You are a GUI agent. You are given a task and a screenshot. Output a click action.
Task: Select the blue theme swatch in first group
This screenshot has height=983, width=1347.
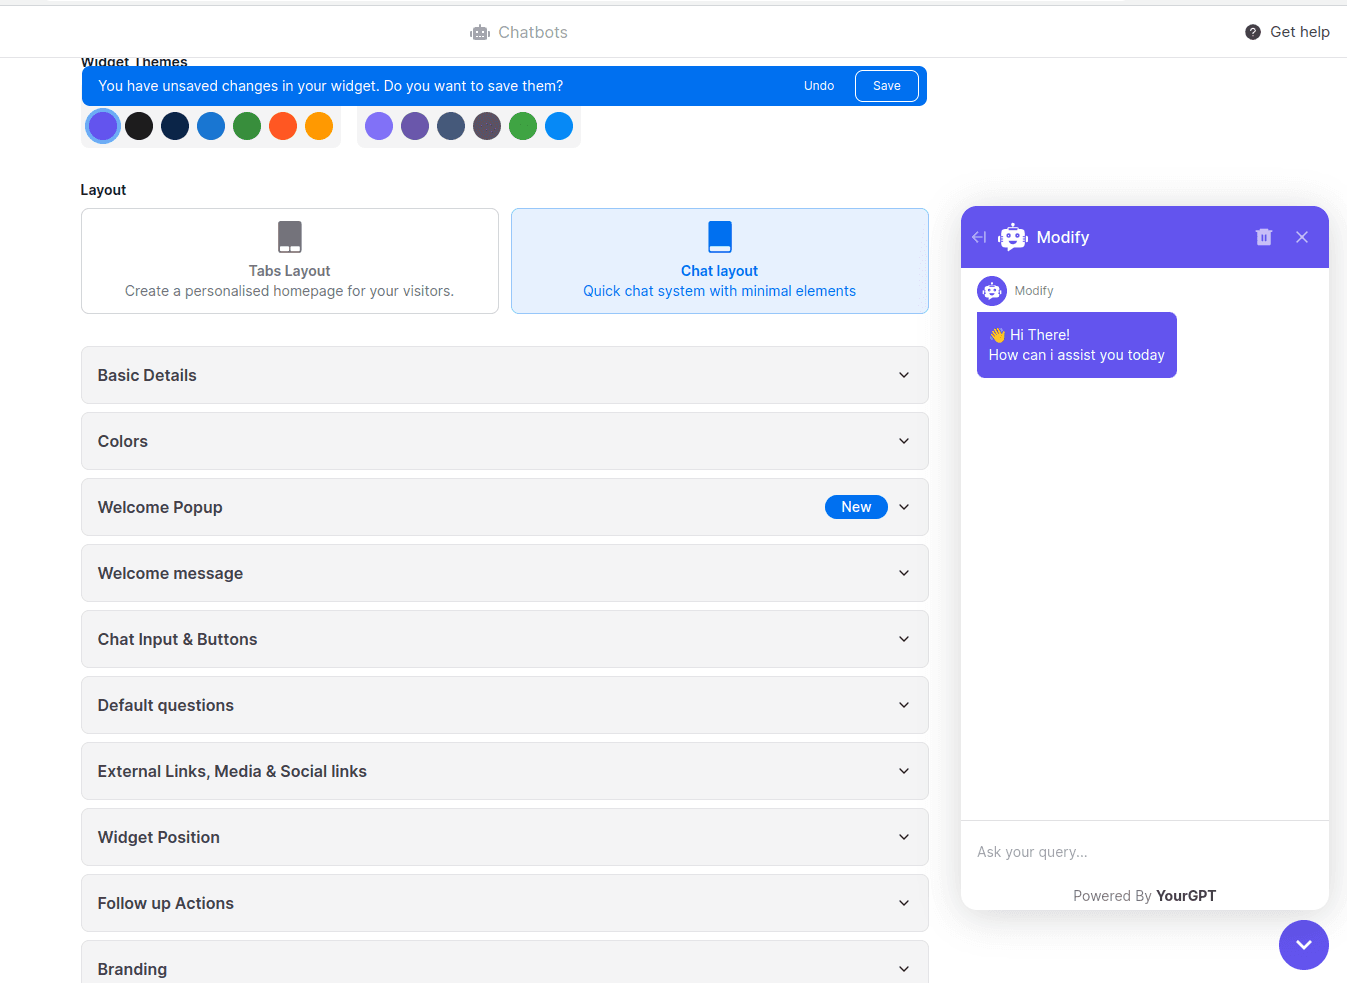[211, 126]
